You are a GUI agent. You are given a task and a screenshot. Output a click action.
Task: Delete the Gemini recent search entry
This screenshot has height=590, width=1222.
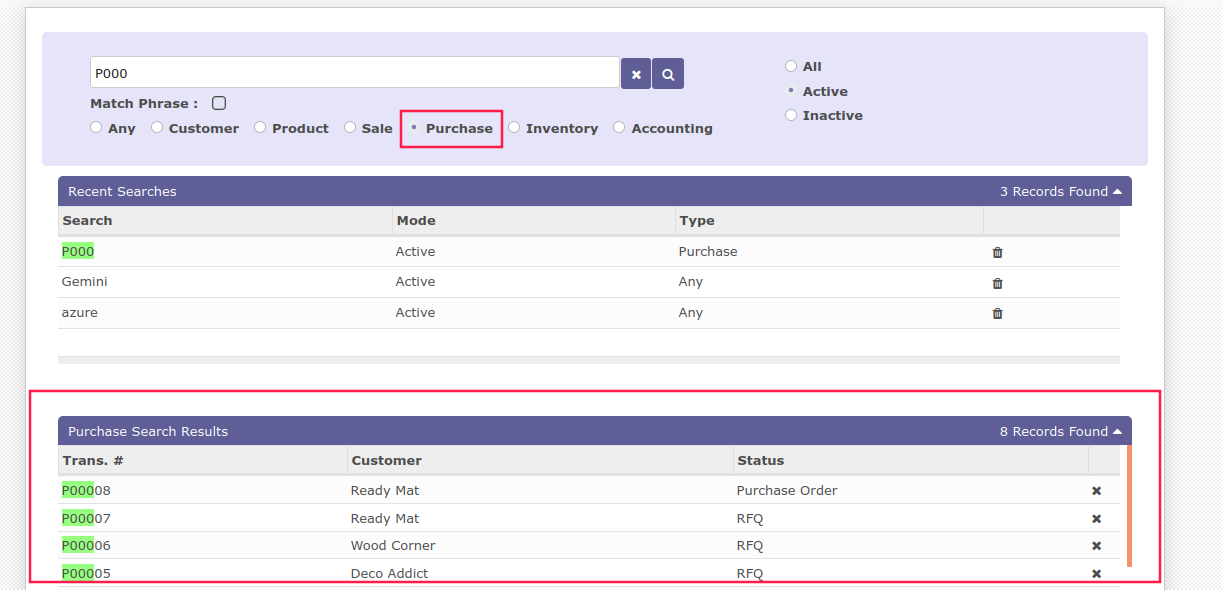tap(997, 283)
